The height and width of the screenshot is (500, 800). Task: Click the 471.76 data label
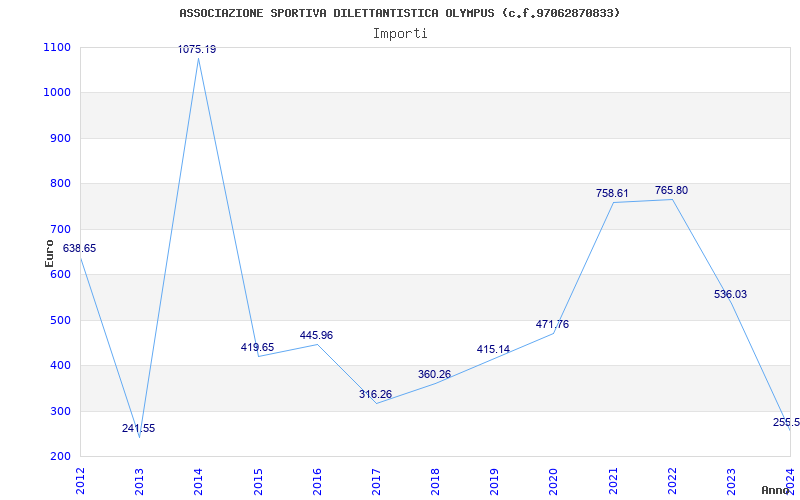[553, 324]
